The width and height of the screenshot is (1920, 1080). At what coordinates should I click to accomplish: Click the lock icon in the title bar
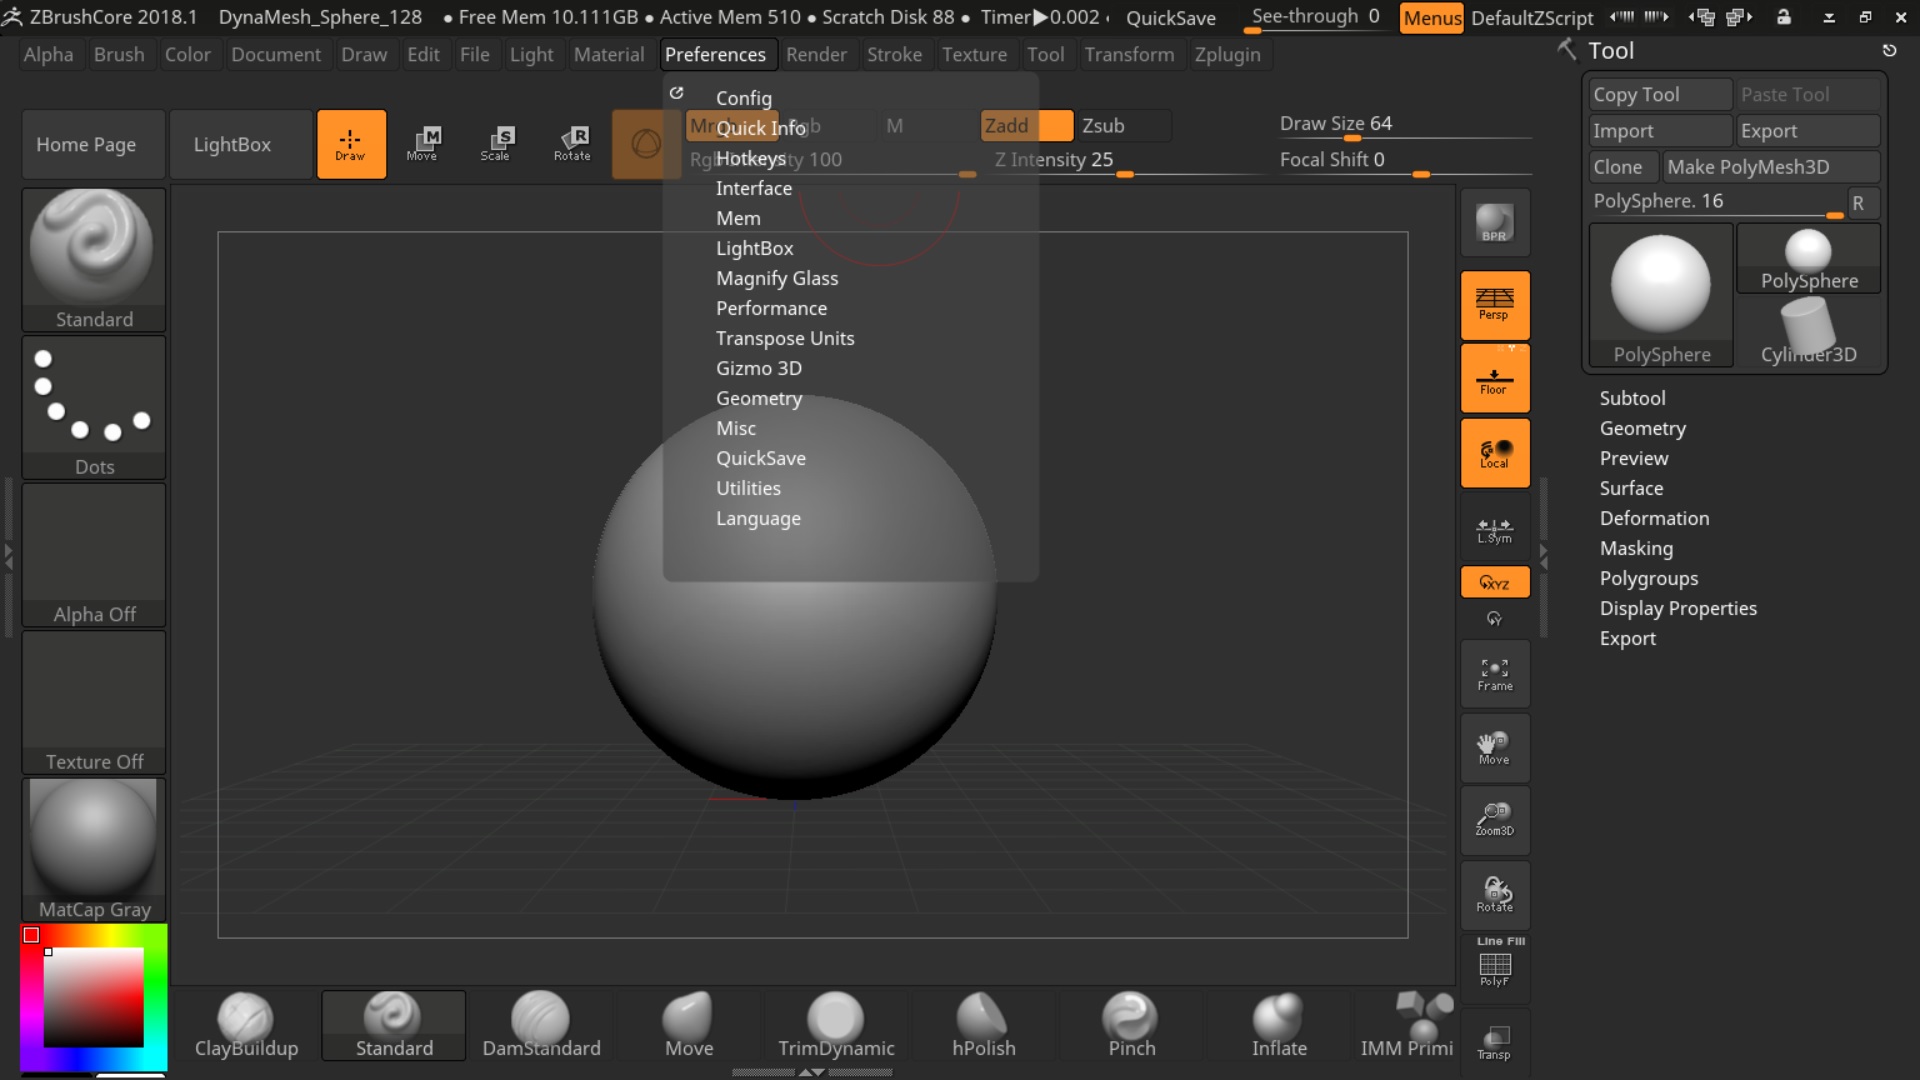[x=1784, y=17]
